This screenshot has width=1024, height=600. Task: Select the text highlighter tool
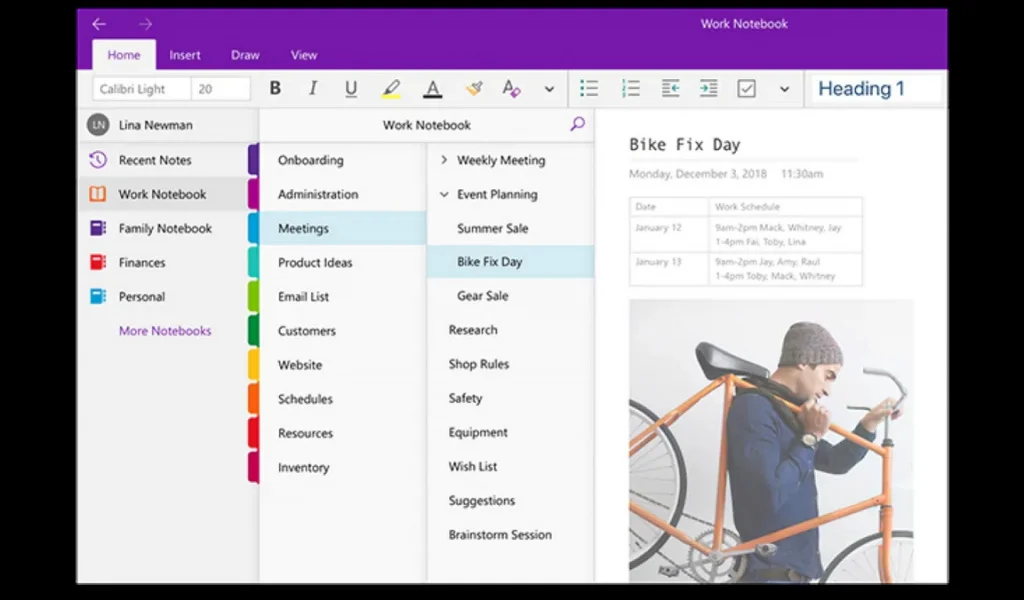point(391,88)
